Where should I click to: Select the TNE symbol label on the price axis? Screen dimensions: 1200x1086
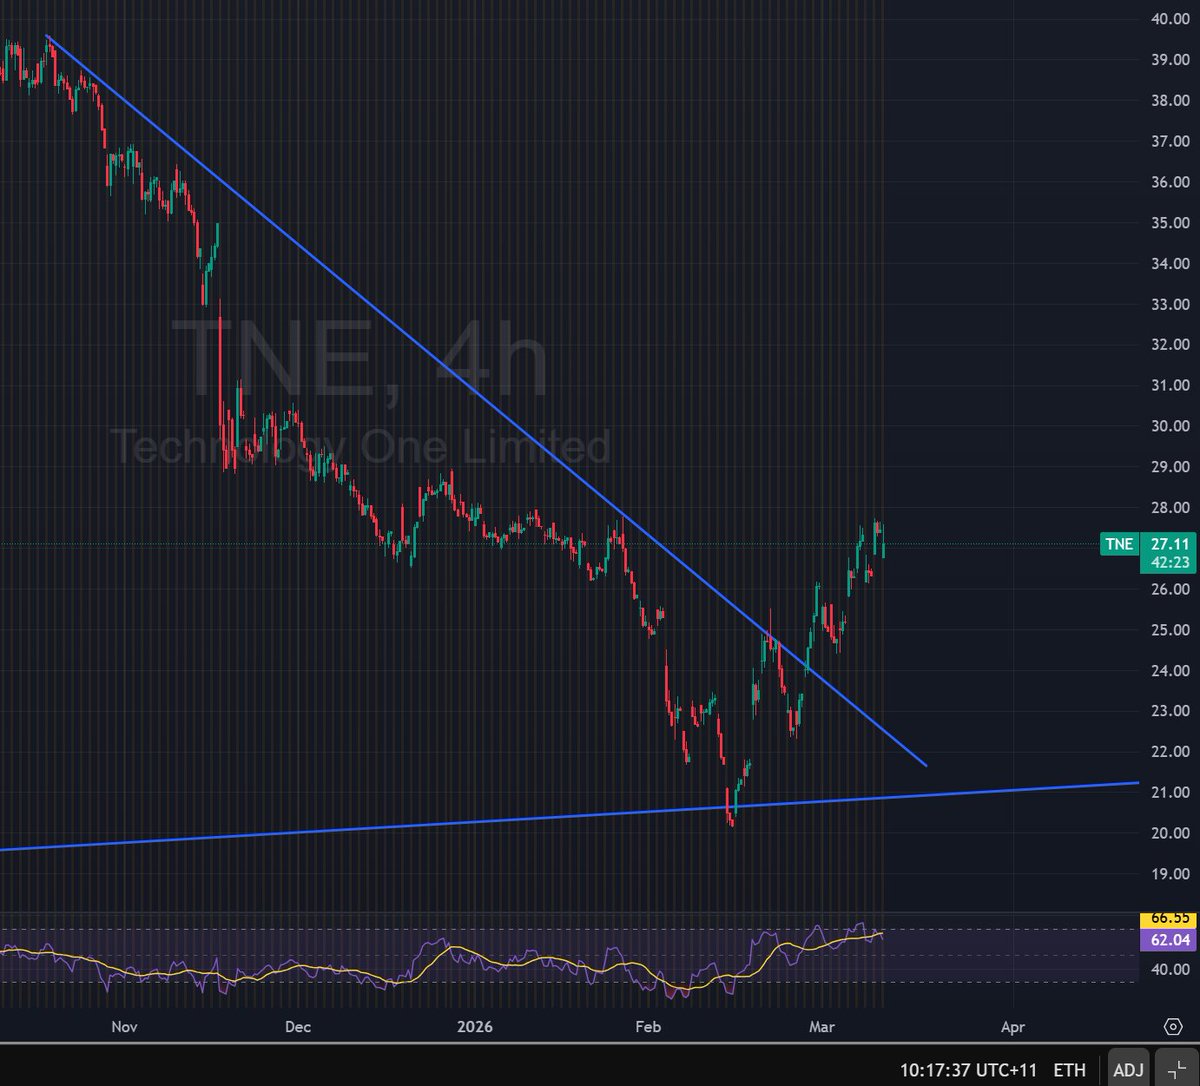click(1118, 544)
